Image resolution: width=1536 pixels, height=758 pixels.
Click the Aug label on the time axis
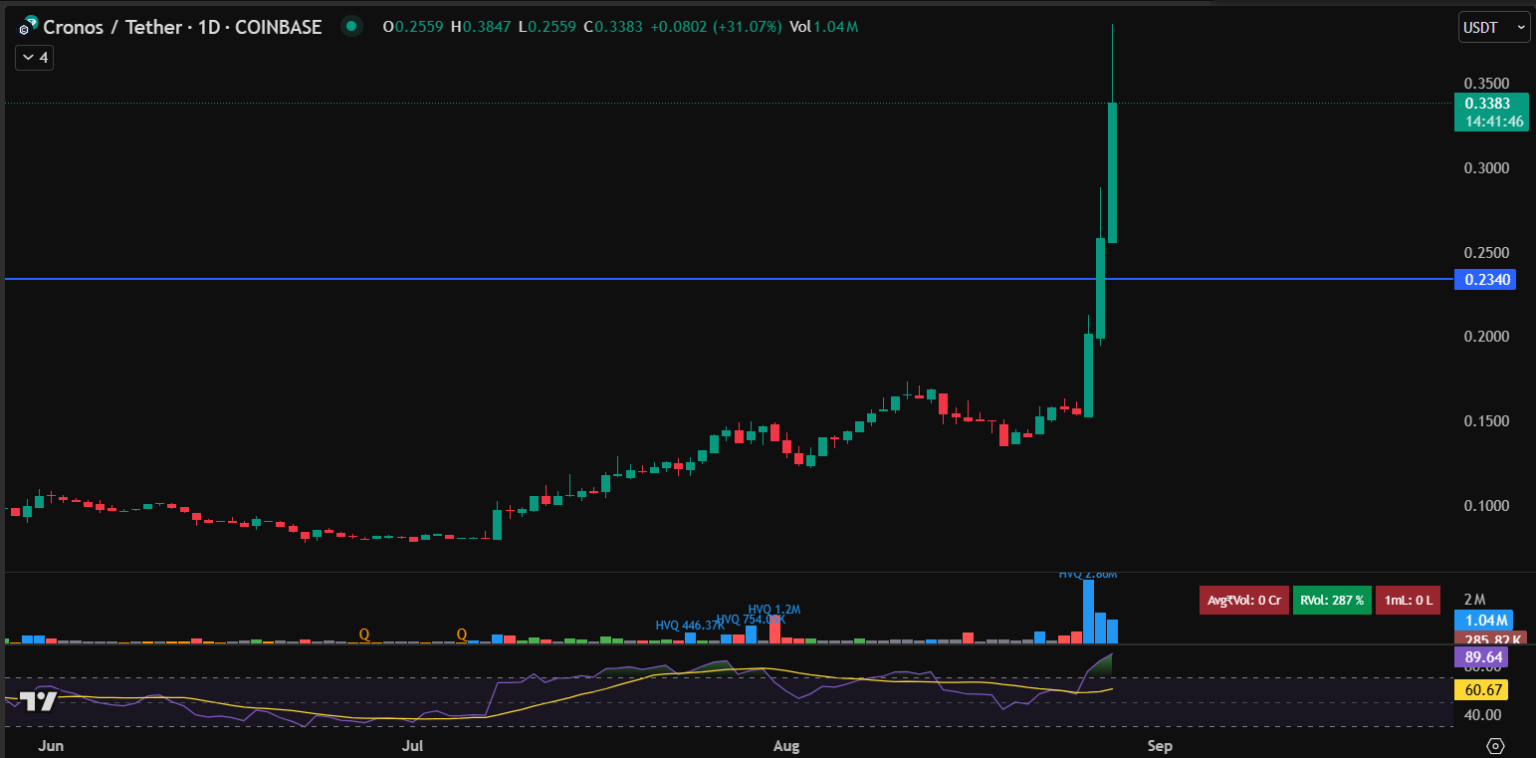(787, 746)
